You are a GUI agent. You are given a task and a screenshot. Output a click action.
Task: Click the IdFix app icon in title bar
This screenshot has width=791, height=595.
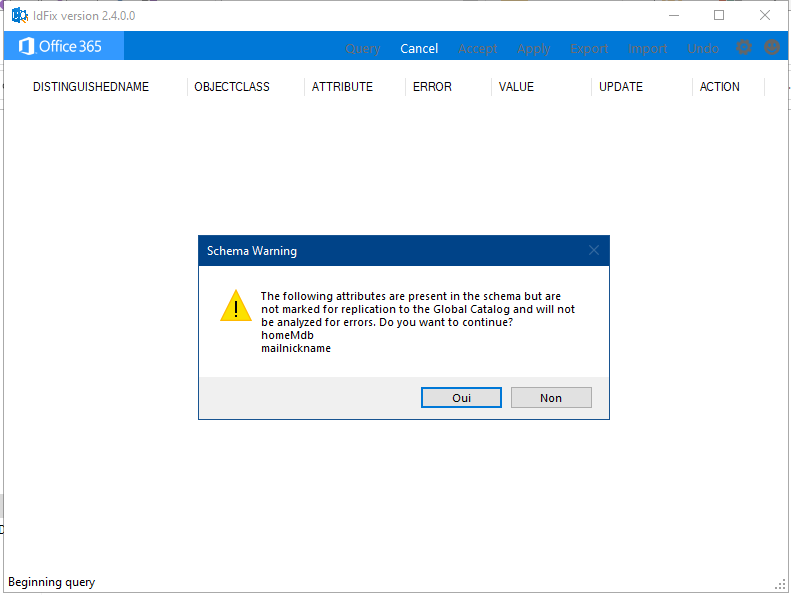(20, 16)
